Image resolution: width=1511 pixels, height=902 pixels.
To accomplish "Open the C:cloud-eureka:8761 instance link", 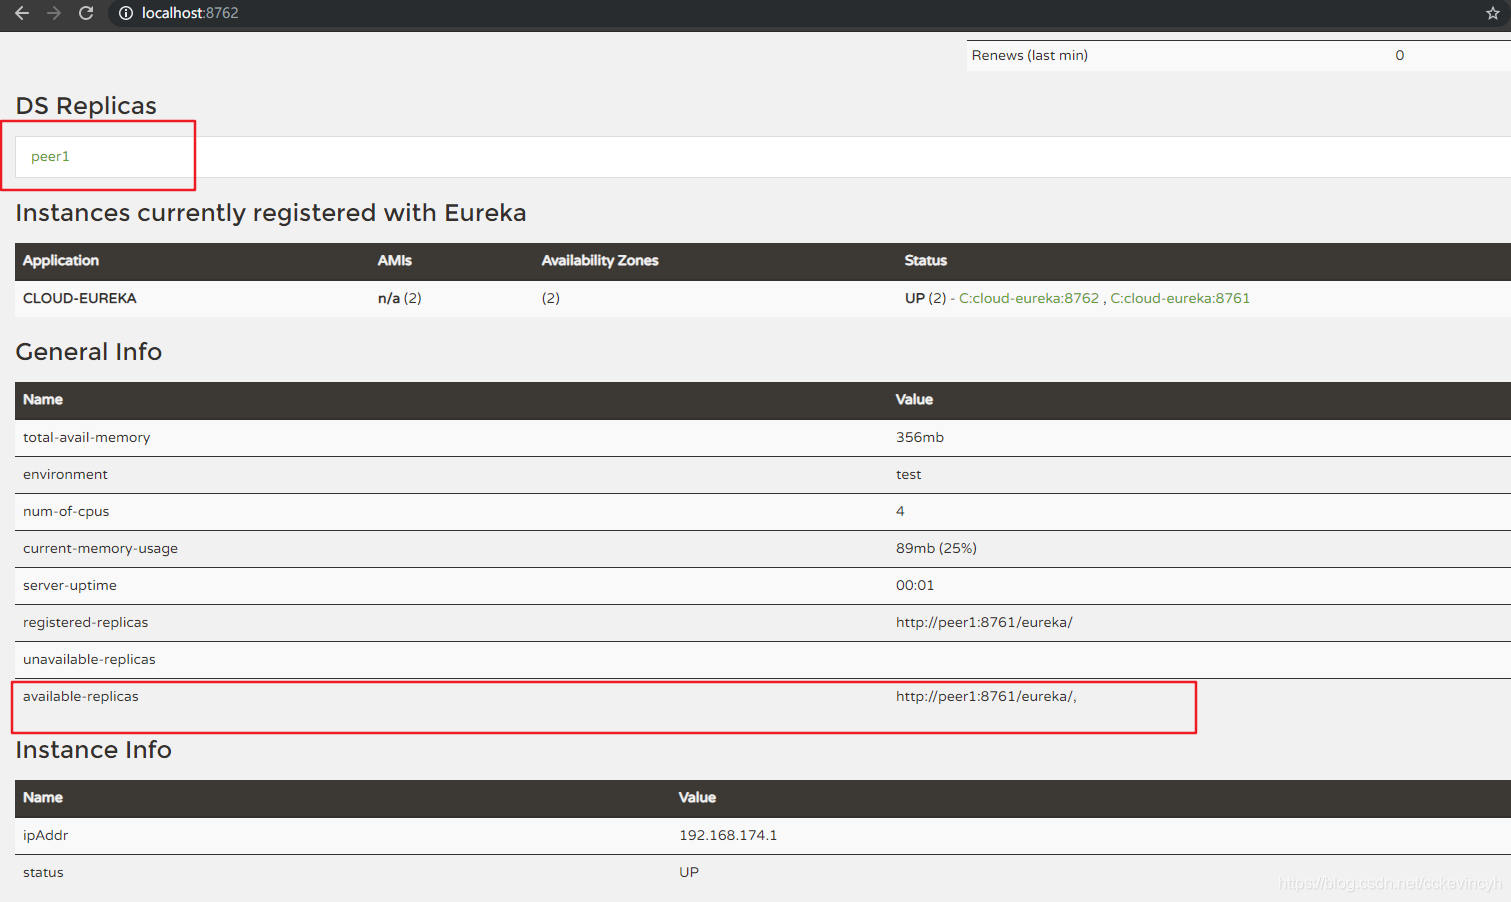I will (1180, 298).
